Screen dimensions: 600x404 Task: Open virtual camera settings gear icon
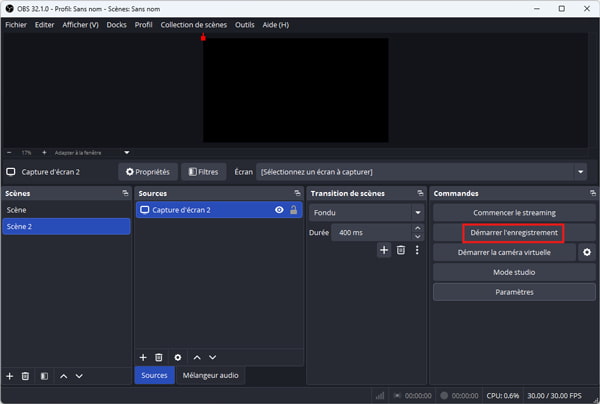587,253
